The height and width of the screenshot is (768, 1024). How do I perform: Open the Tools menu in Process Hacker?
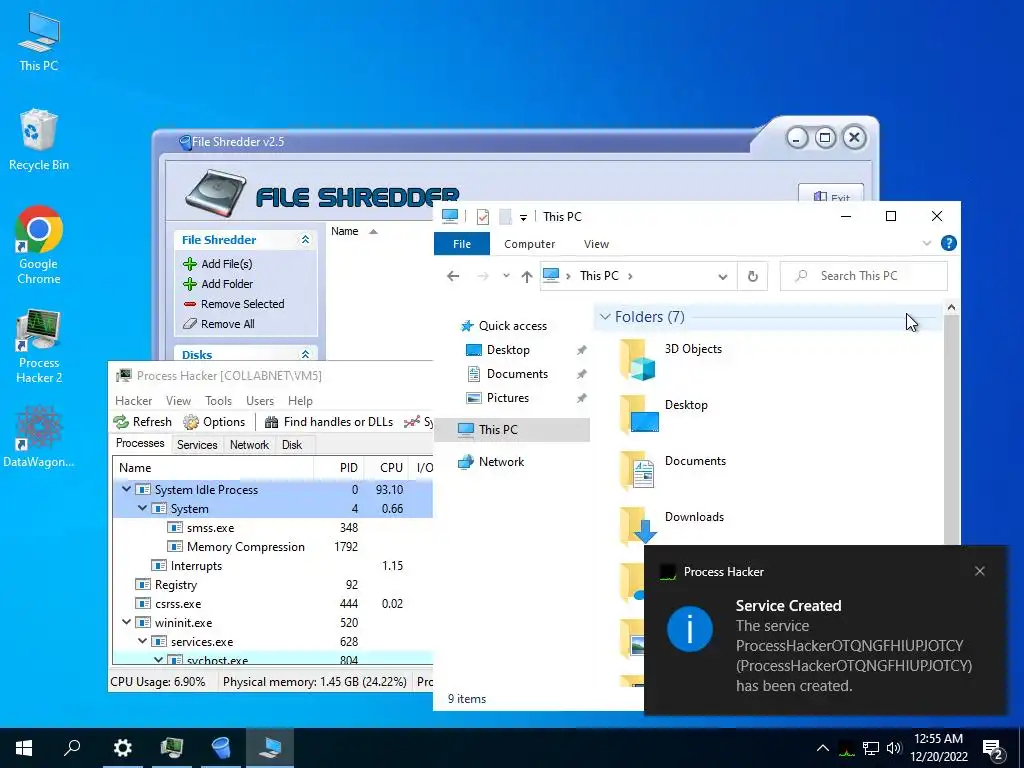218,400
